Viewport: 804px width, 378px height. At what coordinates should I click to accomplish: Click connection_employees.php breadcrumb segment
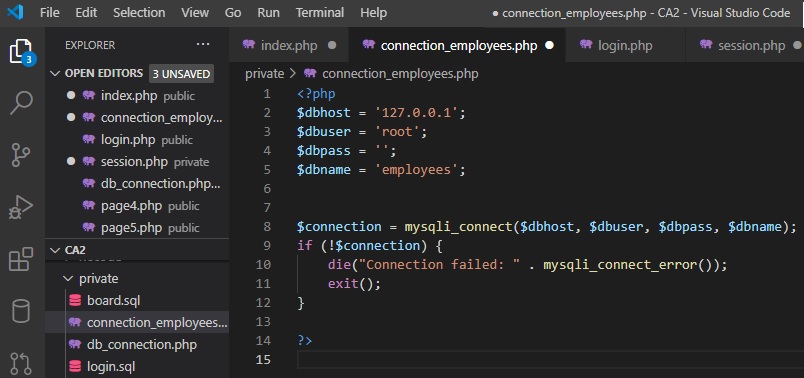[400, 74]
